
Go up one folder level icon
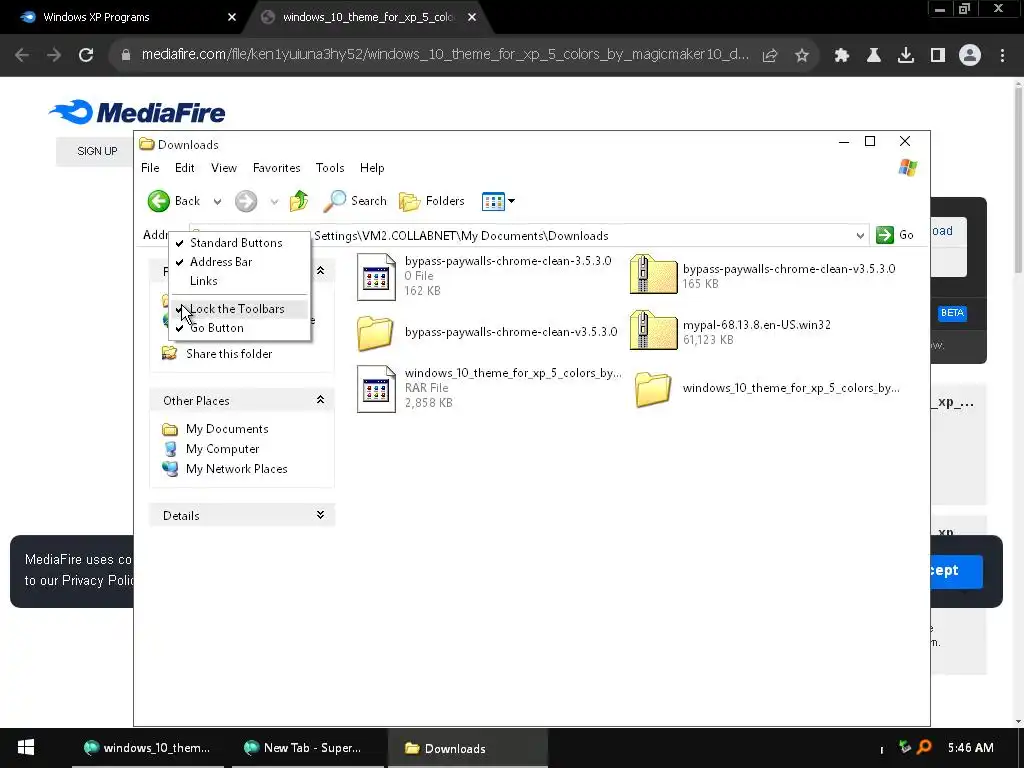tap(299, 201)
